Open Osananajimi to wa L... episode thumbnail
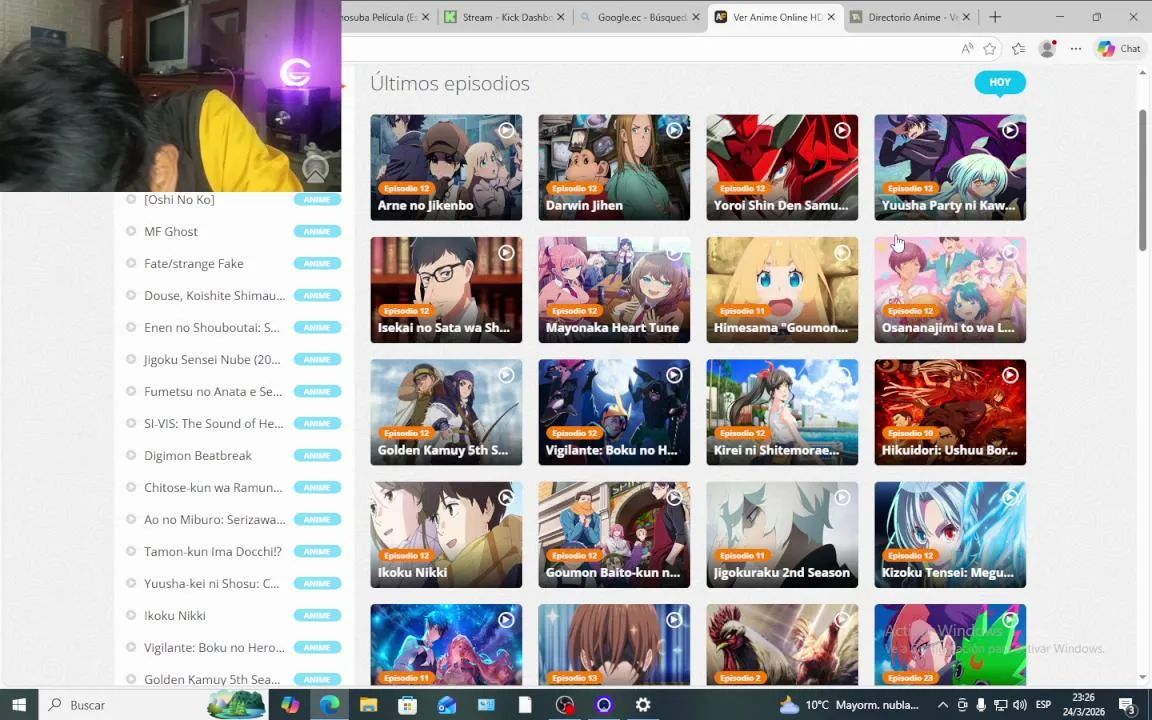The width and height of the screenshot is (1152, 720). pos(950,289)
